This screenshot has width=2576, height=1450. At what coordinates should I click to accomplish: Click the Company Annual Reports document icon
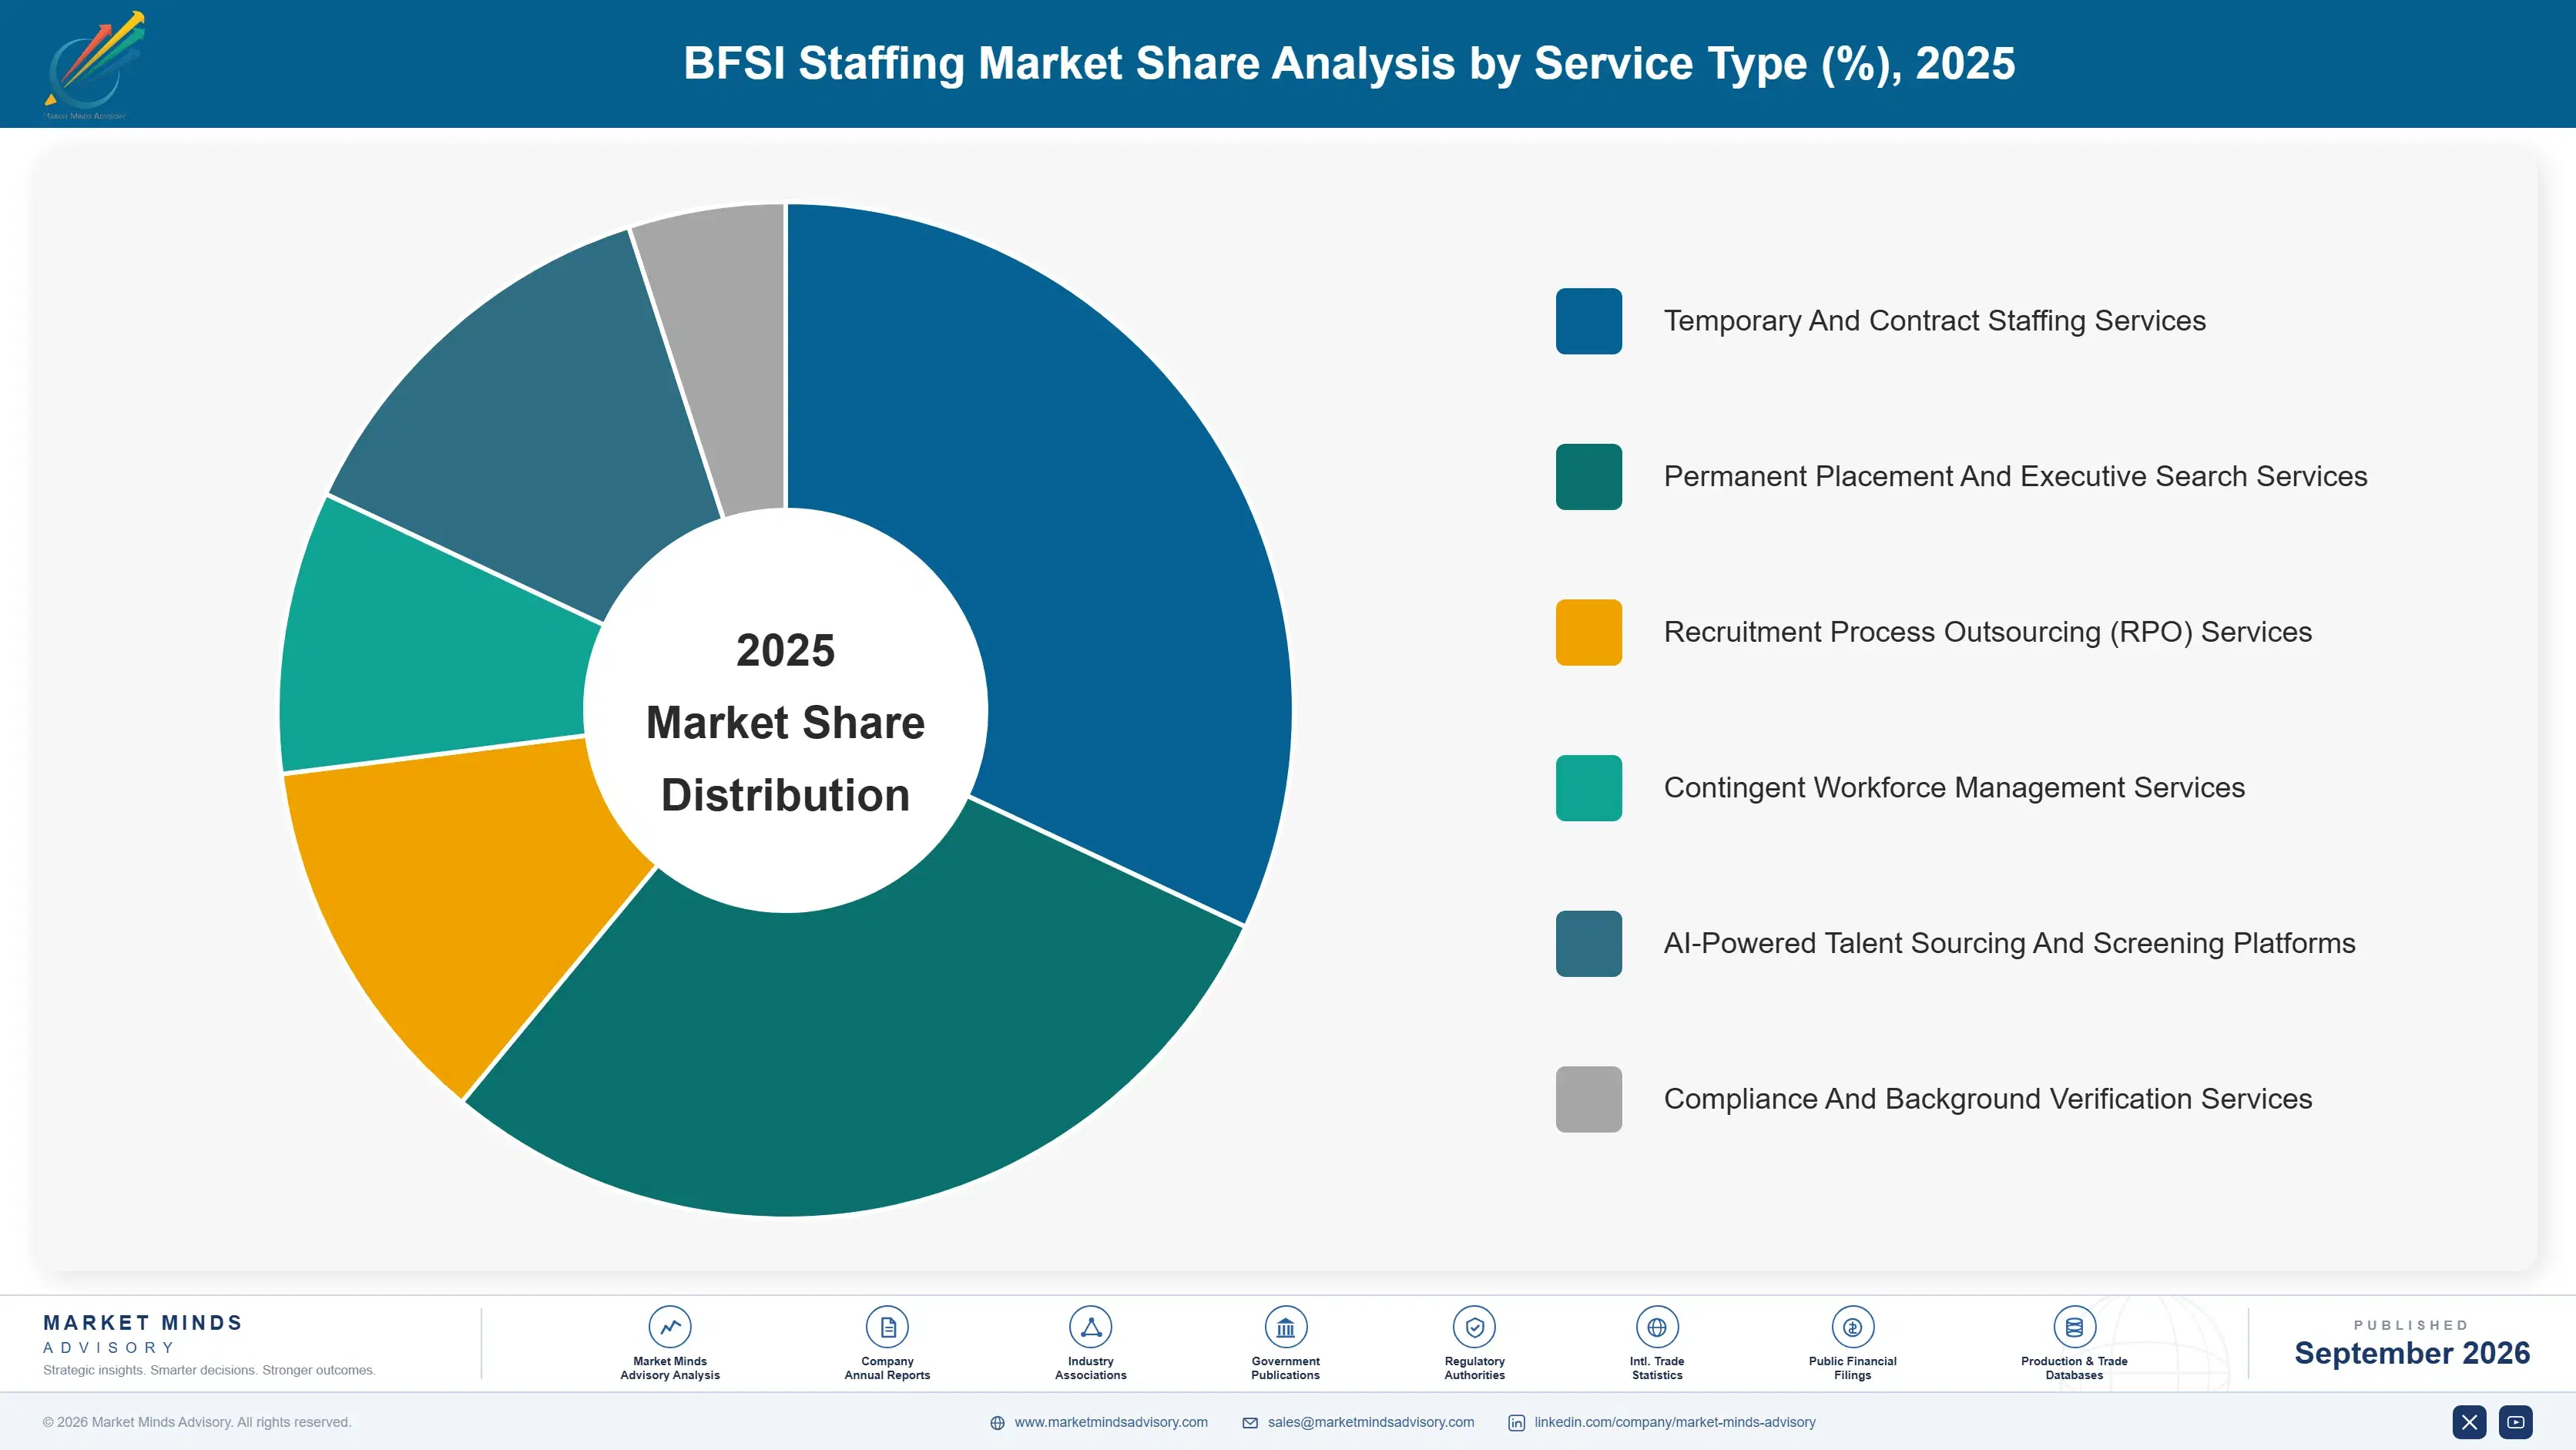887,1327
